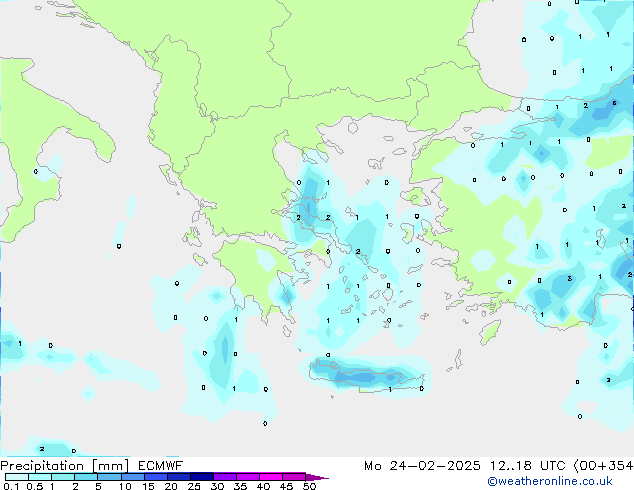Click legend value label '25'

point(194,486)
